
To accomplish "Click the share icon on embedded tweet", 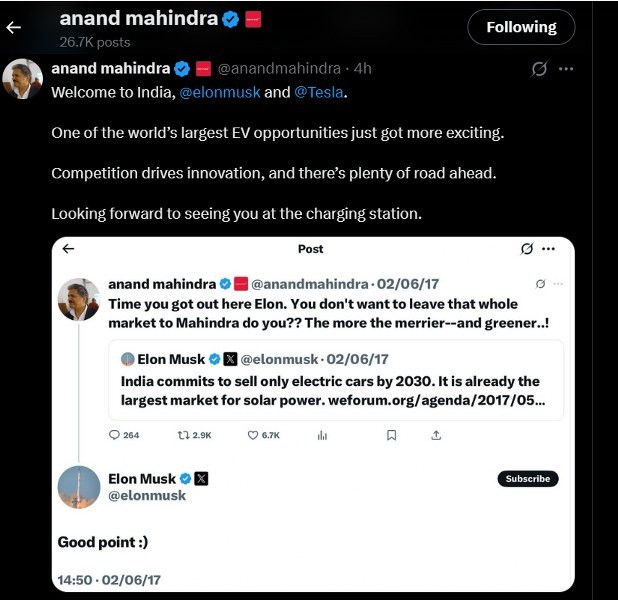I will [436, 435].
